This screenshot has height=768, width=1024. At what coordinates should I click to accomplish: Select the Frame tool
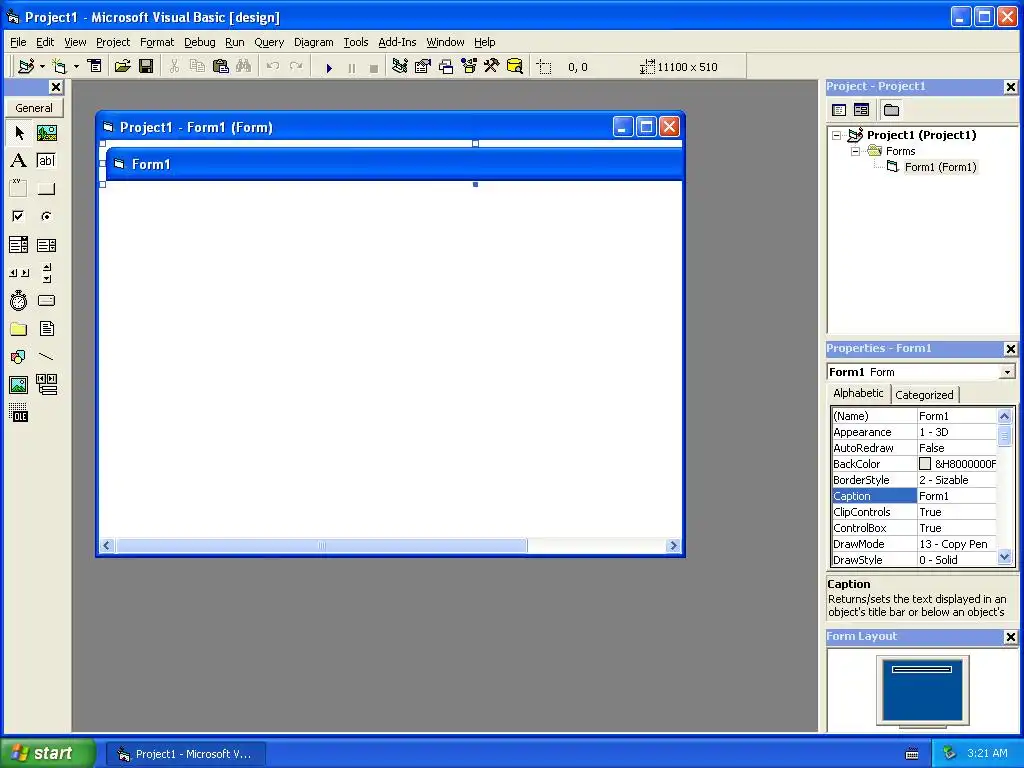[19, 189]
